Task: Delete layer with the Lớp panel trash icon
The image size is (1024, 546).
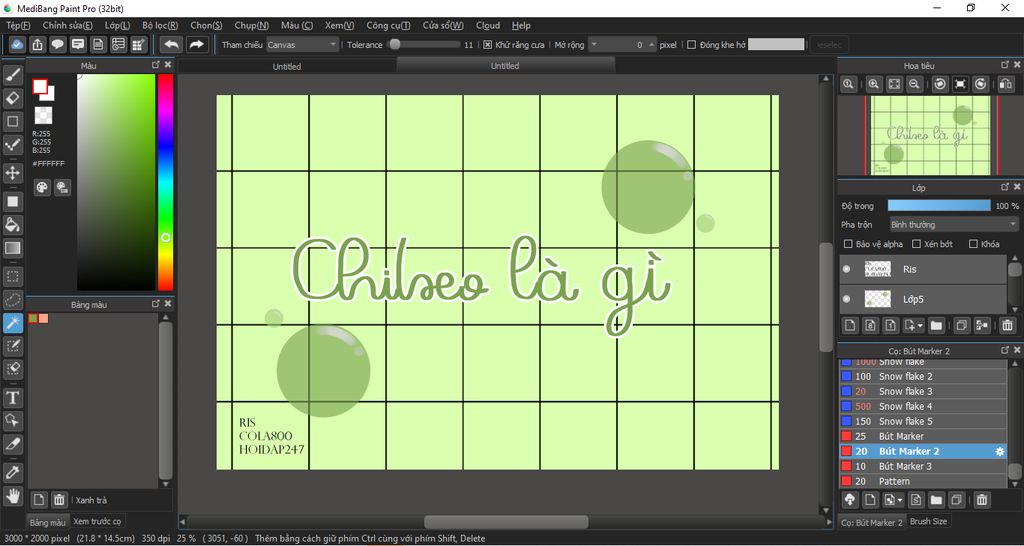Action: tap(1007, 325)
